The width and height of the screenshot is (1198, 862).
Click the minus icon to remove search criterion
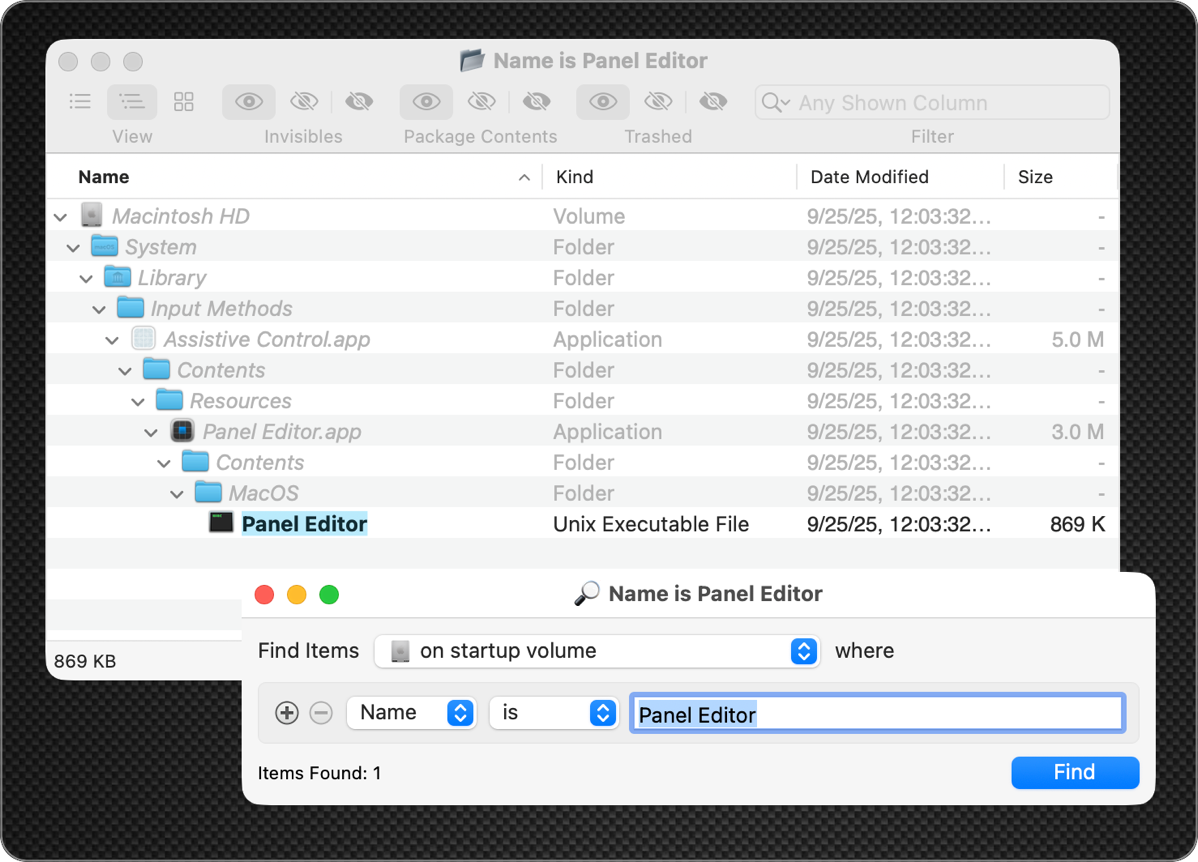321,713
